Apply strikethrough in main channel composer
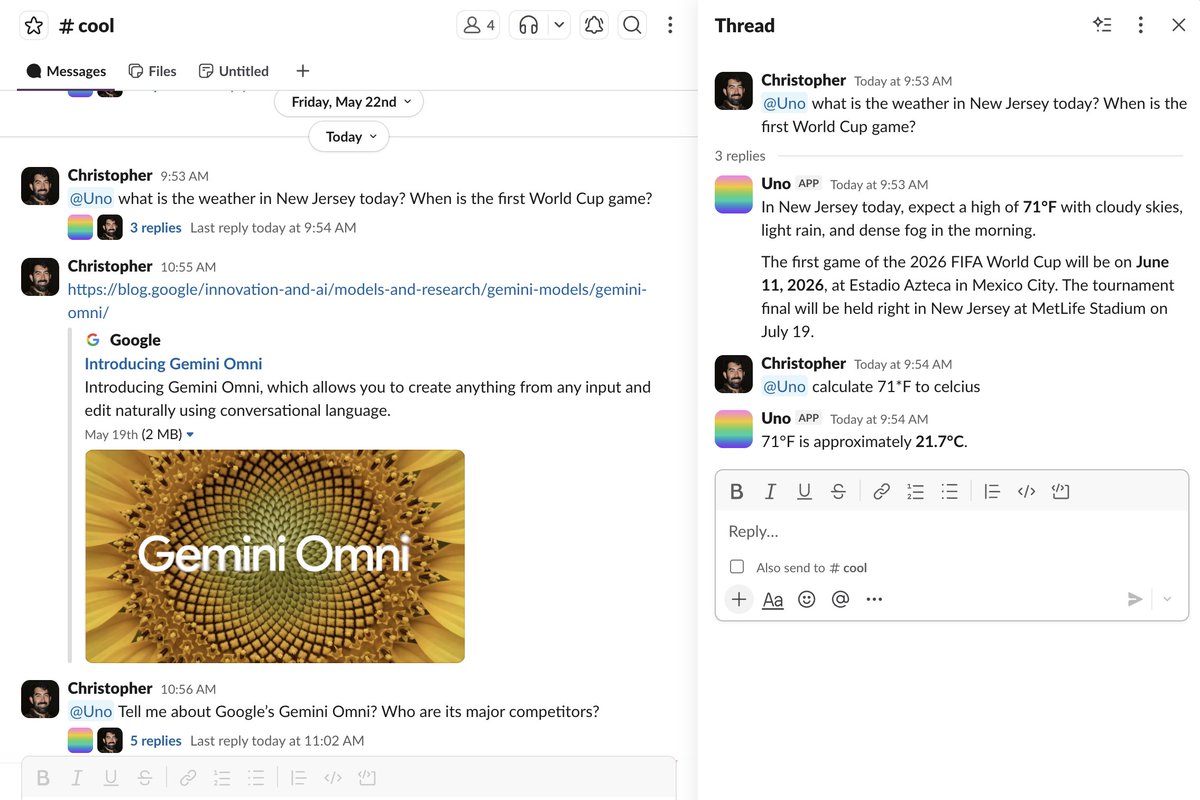Screen dimensions: 1200x800 tap(145, 777)
